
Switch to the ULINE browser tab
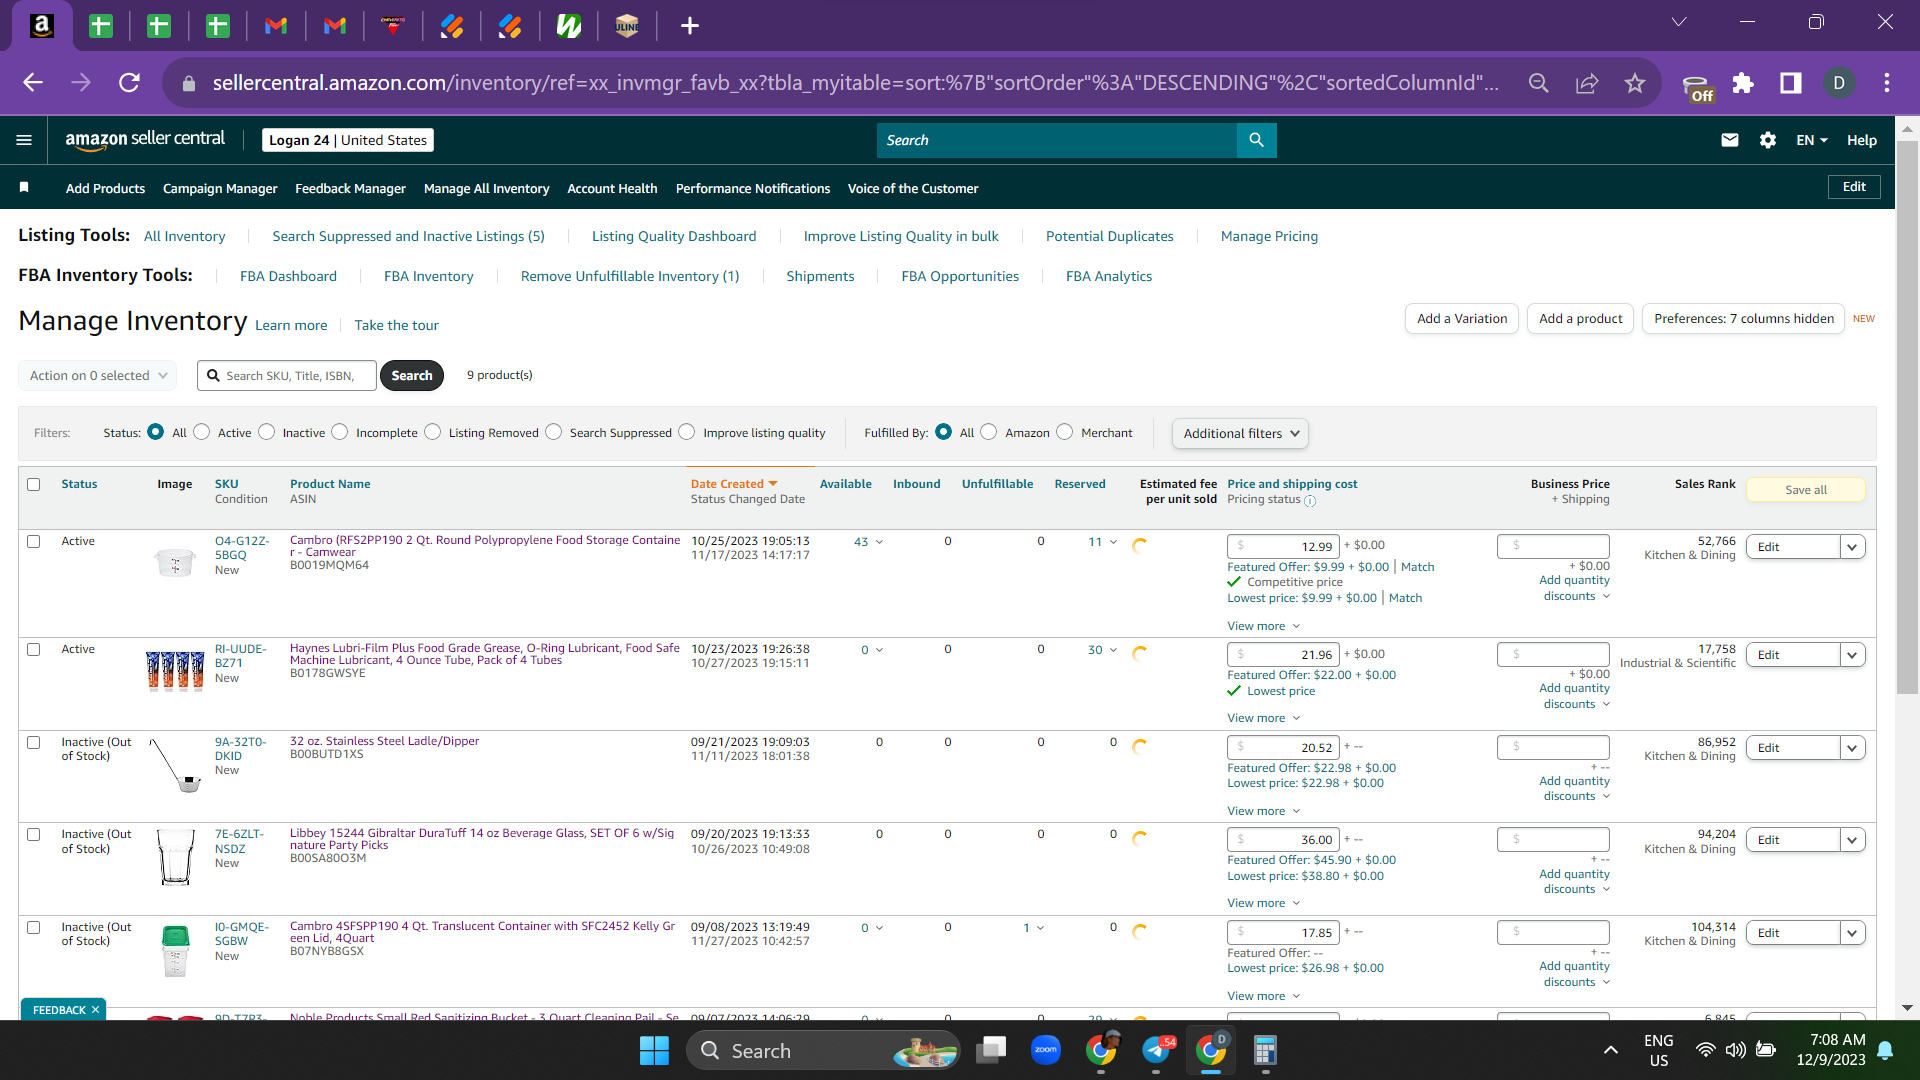627,26
